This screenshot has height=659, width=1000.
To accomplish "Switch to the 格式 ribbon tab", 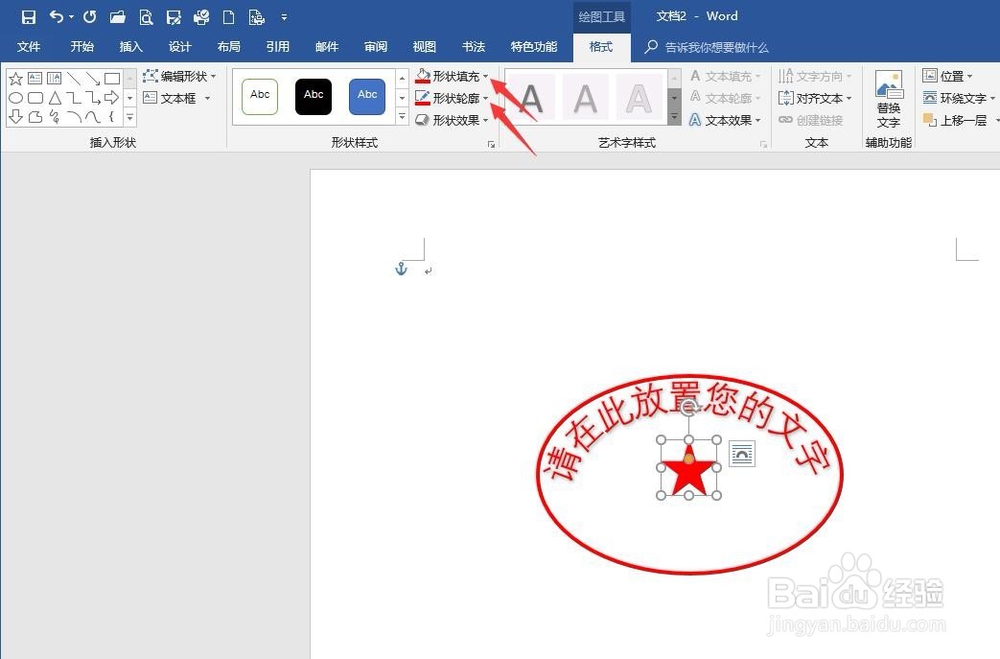I will pyautogui.click(x=600, y=46).
